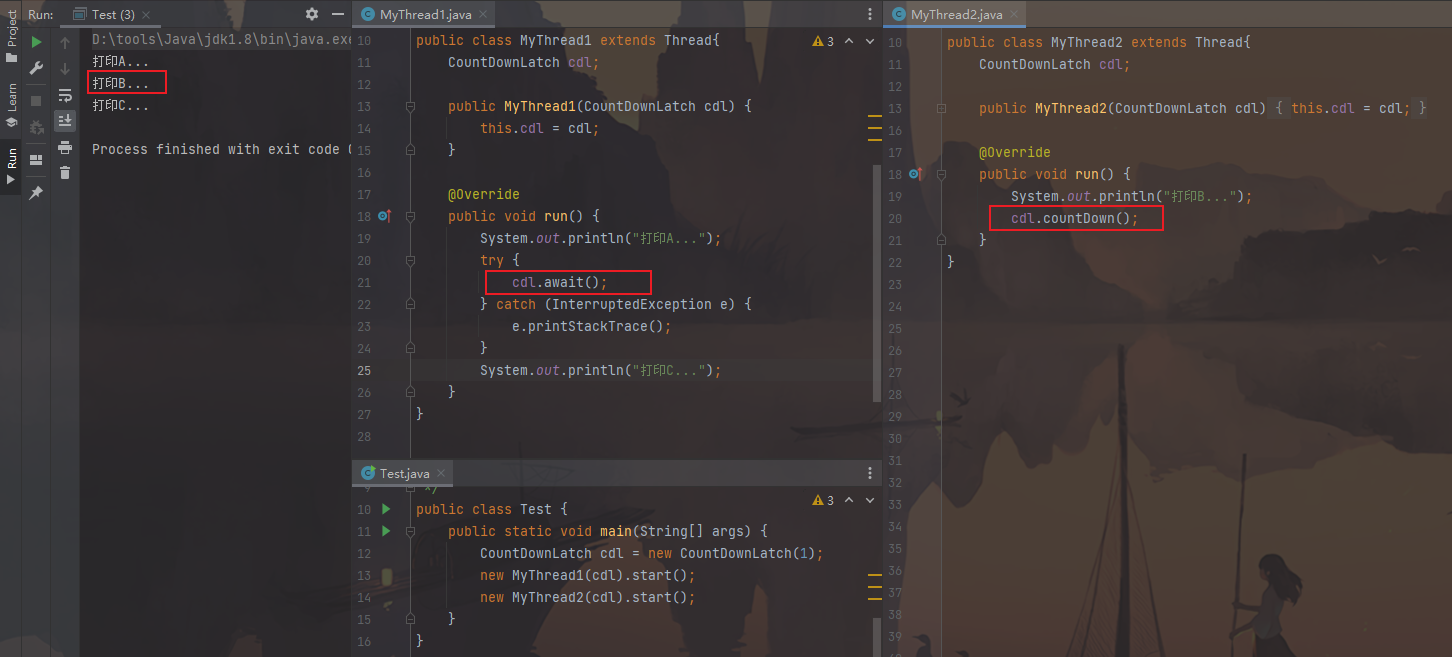Toggle scroll to end of console
This screenshot has height=657, width=1452.
pyautogui.click(x=65, y=121)
